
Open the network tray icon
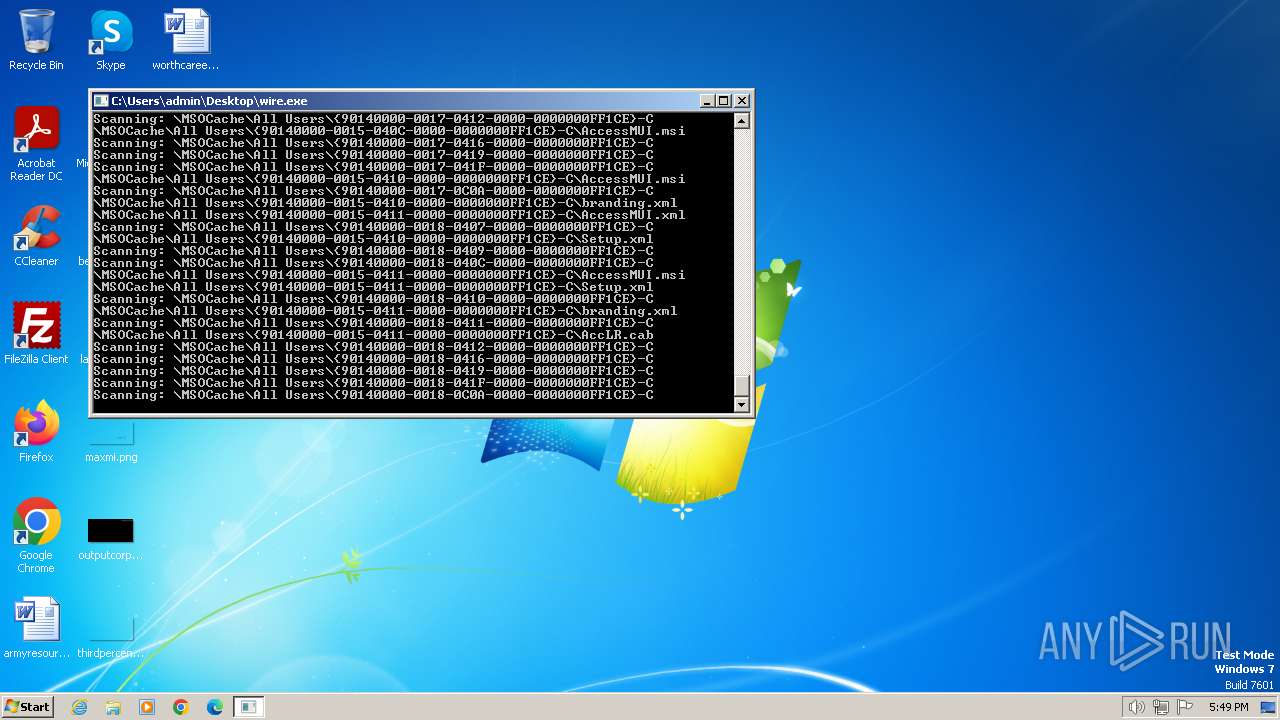[1161, 707]
